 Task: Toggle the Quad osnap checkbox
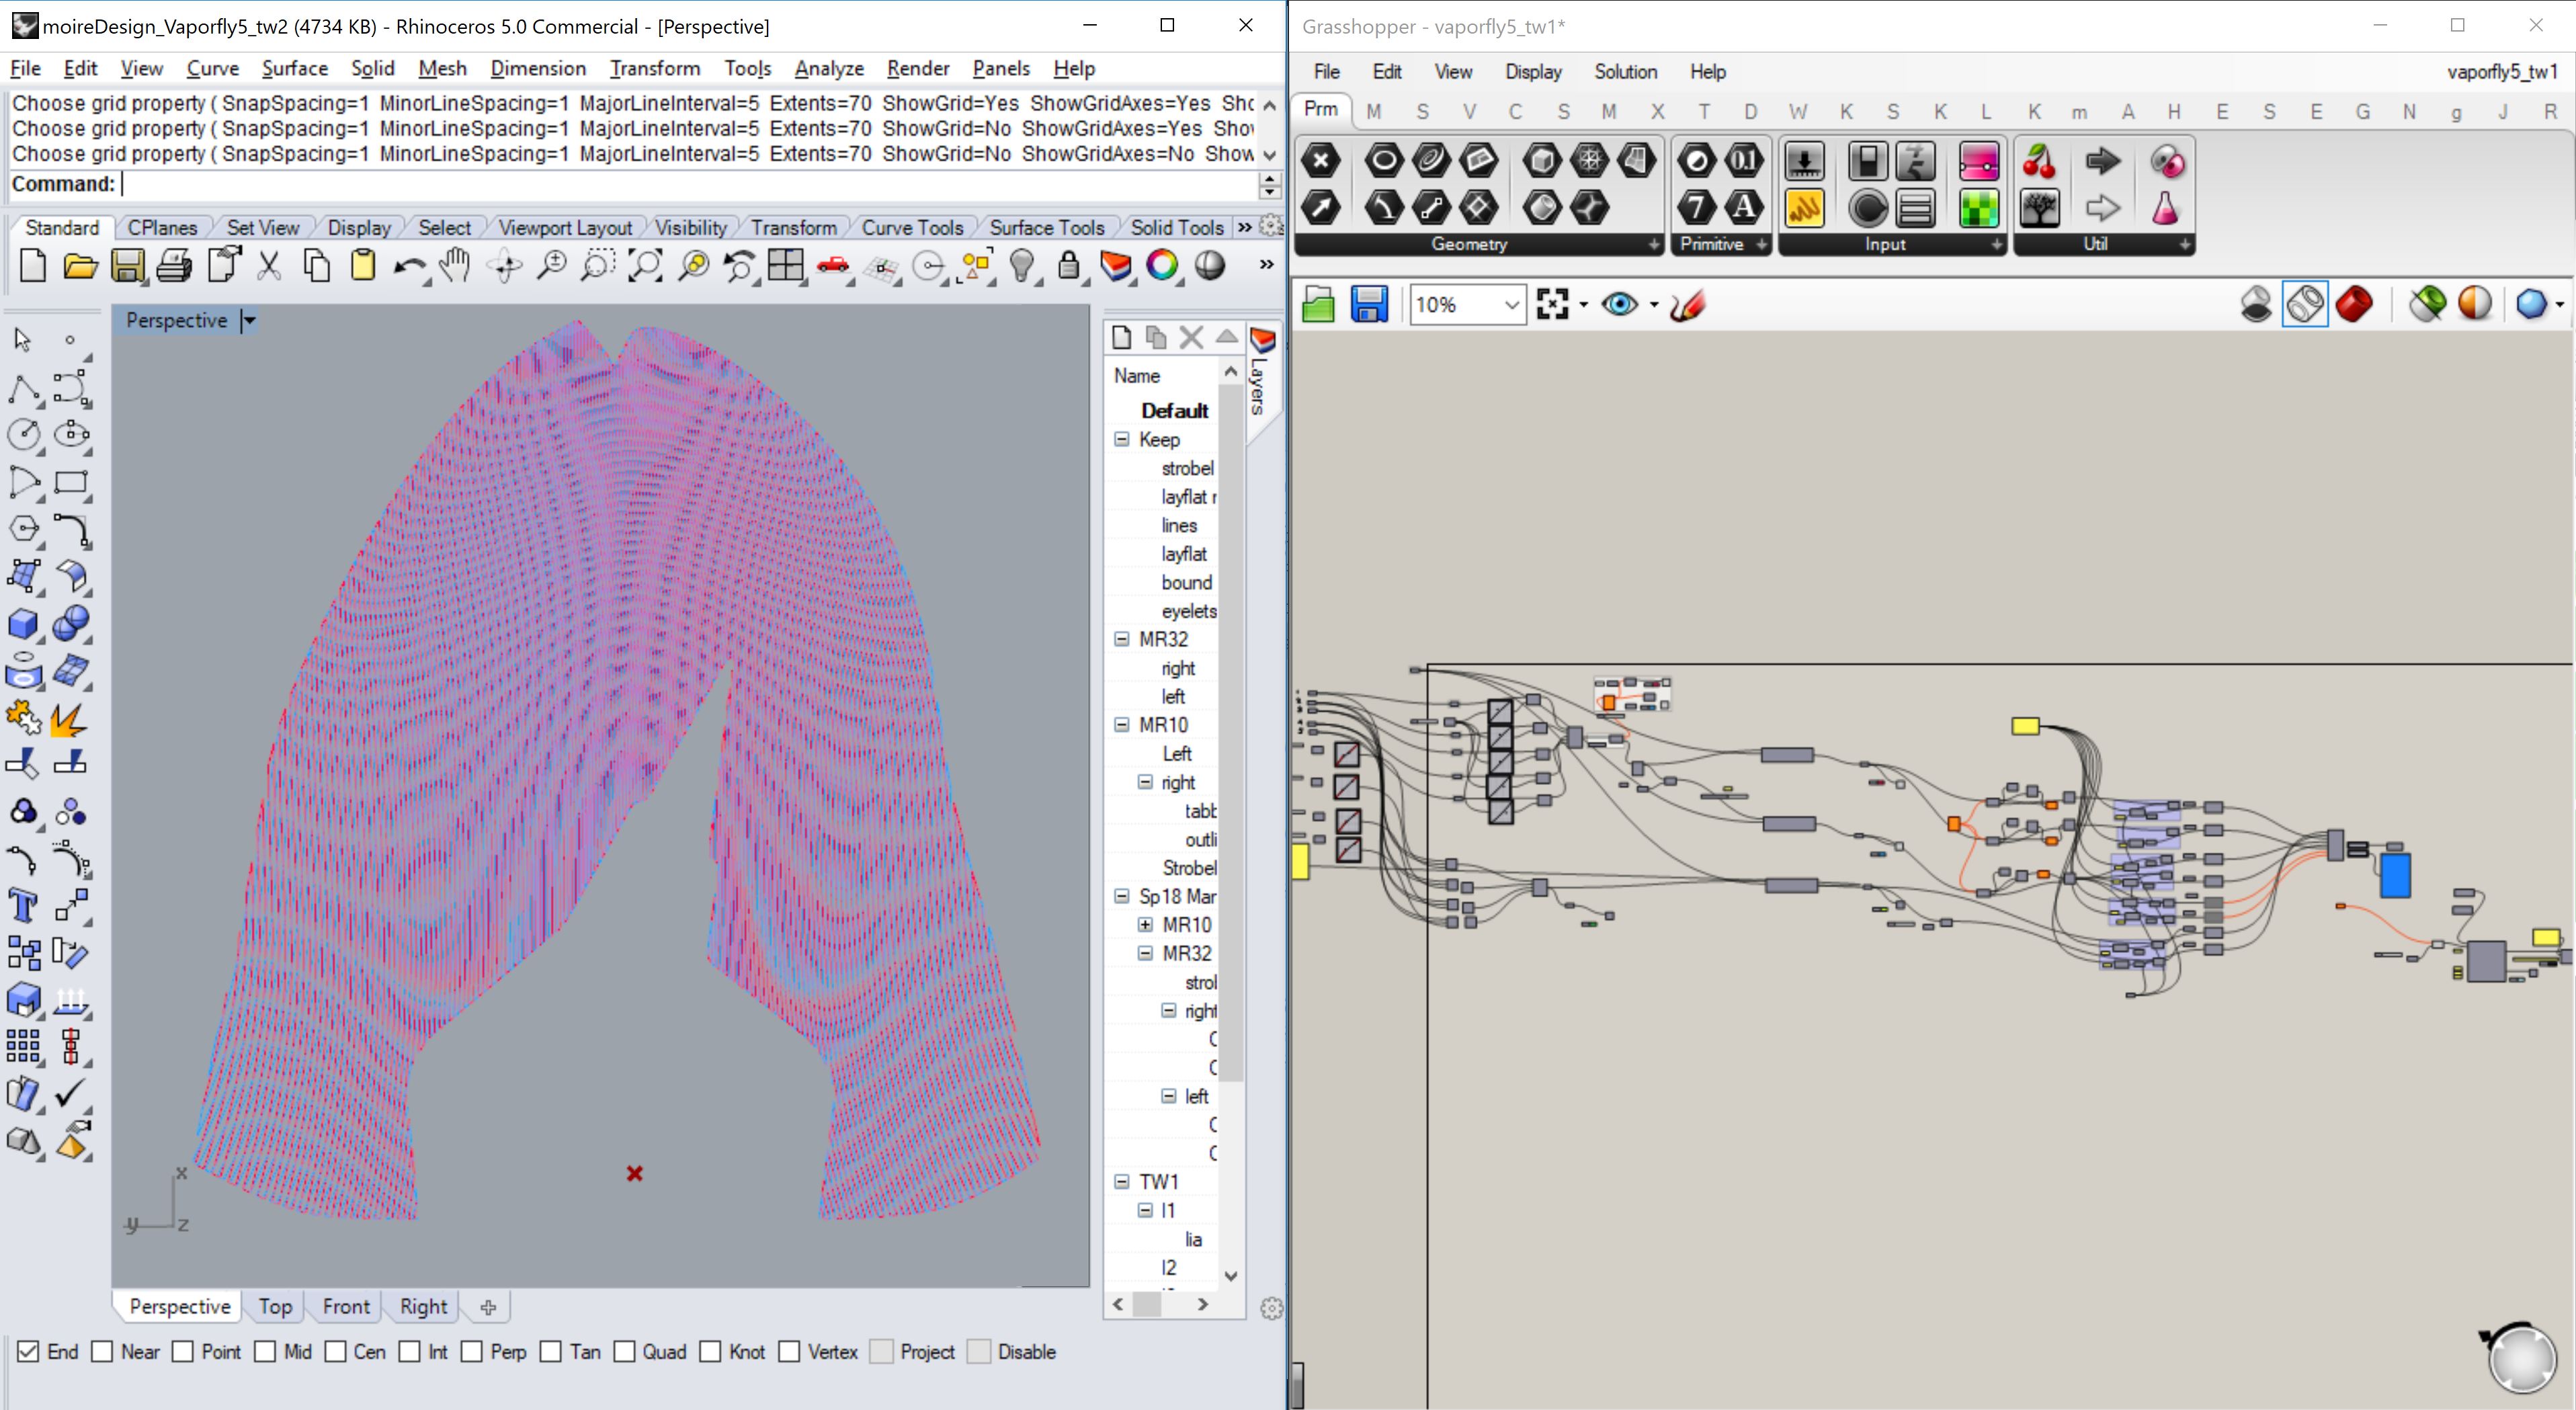[625, 1352]
